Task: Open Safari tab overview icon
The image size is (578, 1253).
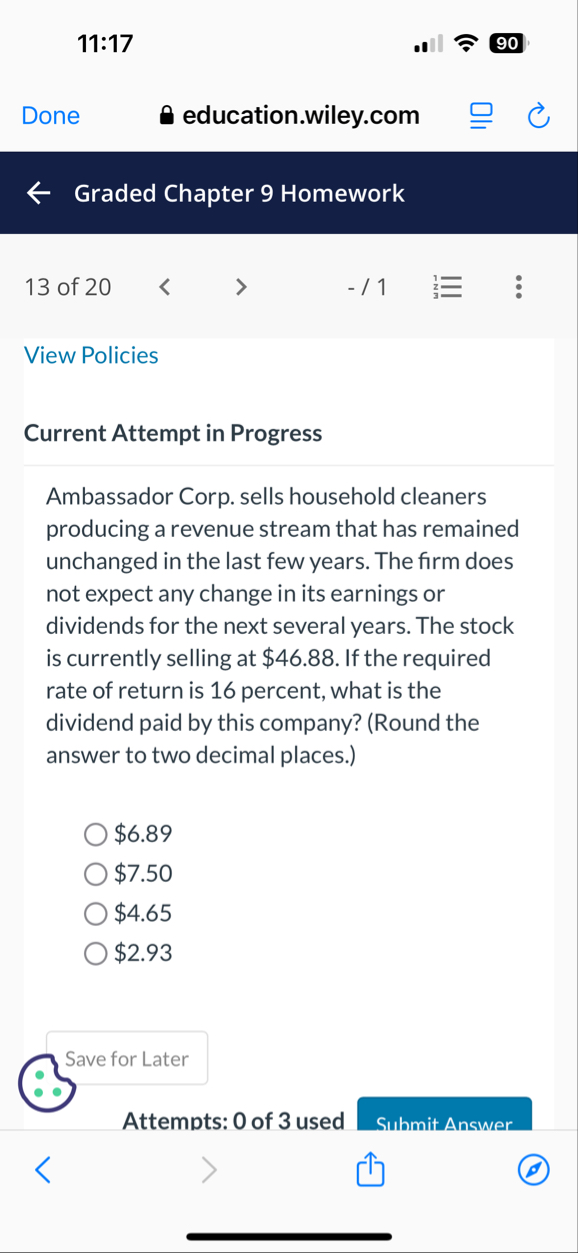Action: pos(480,115)
